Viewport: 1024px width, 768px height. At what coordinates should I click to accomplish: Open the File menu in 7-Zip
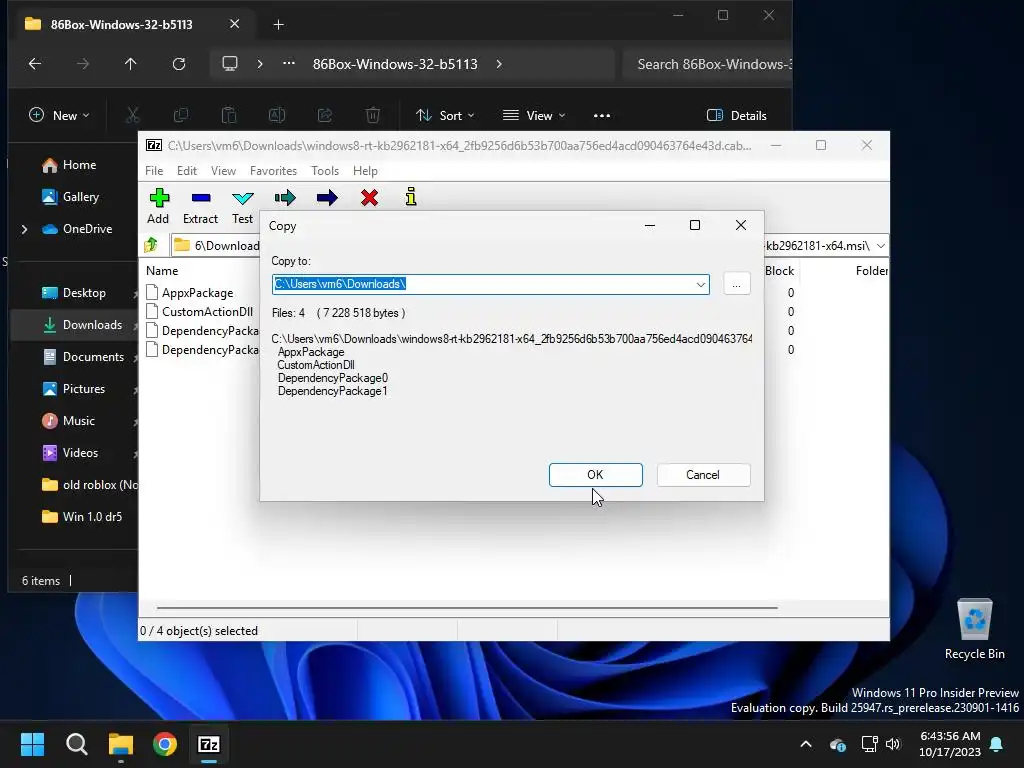tap(154, 170)
